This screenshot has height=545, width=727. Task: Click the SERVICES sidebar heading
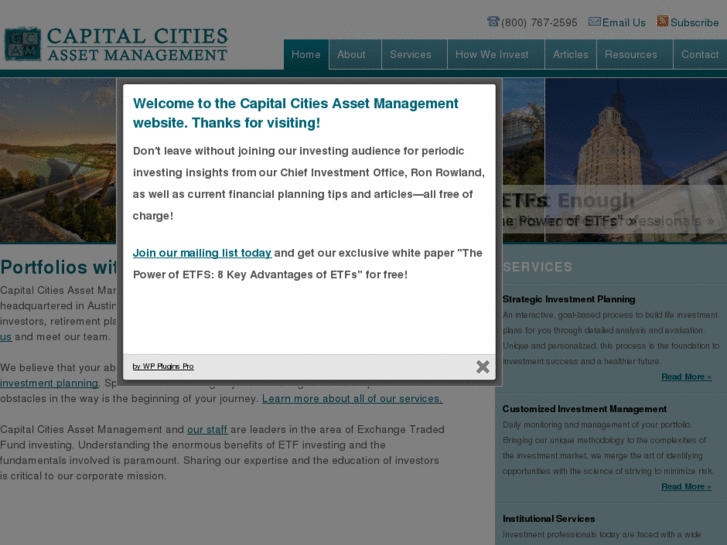[x=537, y=267]
